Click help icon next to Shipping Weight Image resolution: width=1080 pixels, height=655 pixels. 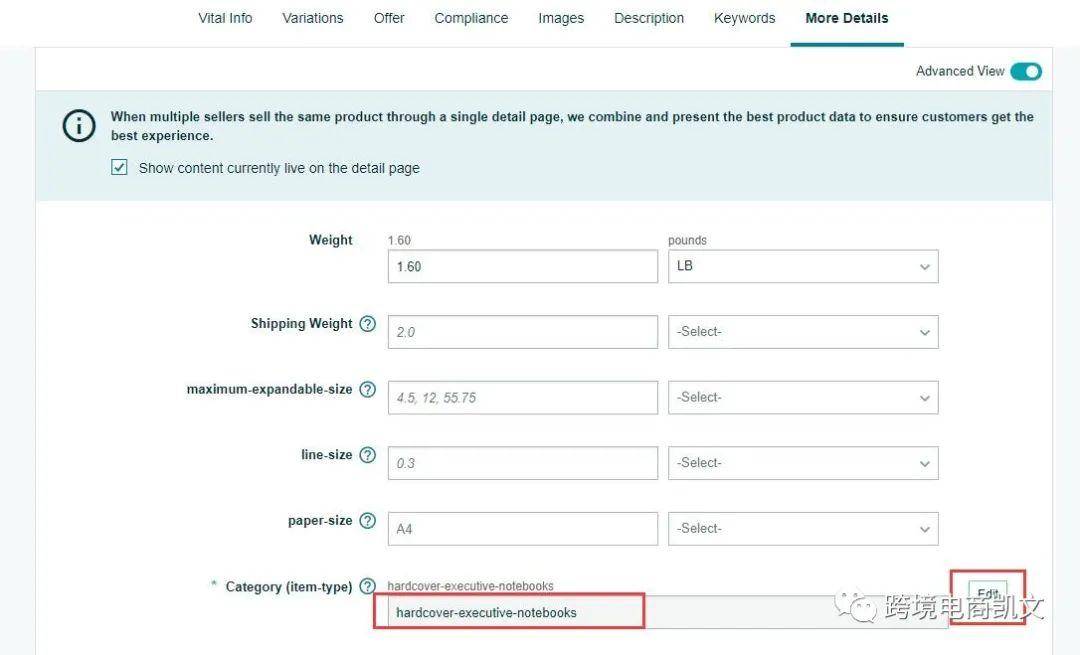[368, 324]
